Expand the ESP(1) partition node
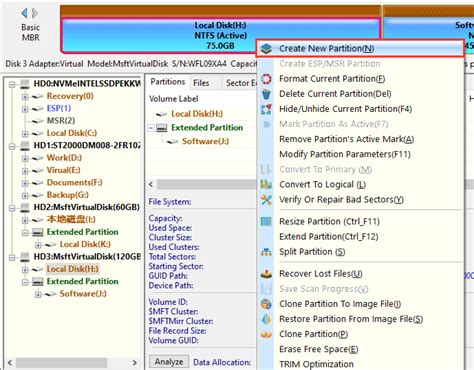Screen dimensions: 474x370 [x=25, y=109]
